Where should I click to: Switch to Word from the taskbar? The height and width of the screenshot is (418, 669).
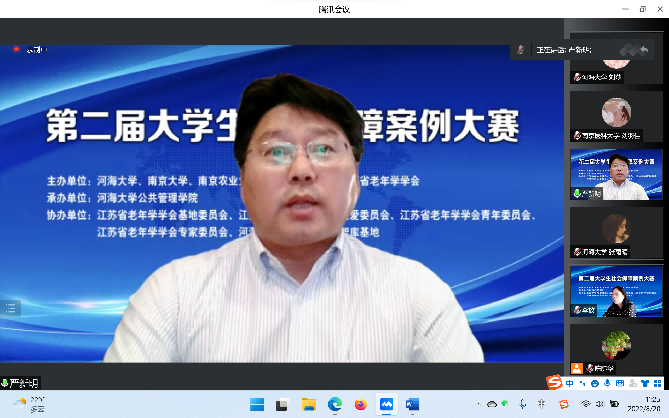[x=412, y=404]
